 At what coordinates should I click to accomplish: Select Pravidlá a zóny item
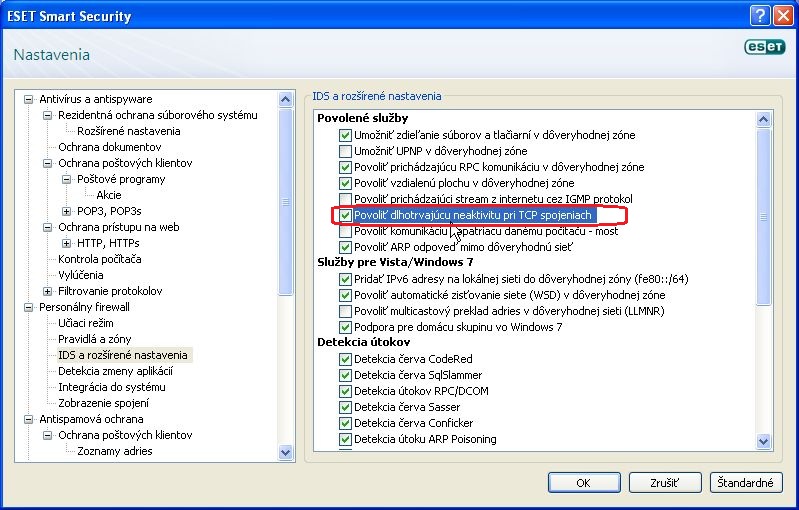point(94,339)
